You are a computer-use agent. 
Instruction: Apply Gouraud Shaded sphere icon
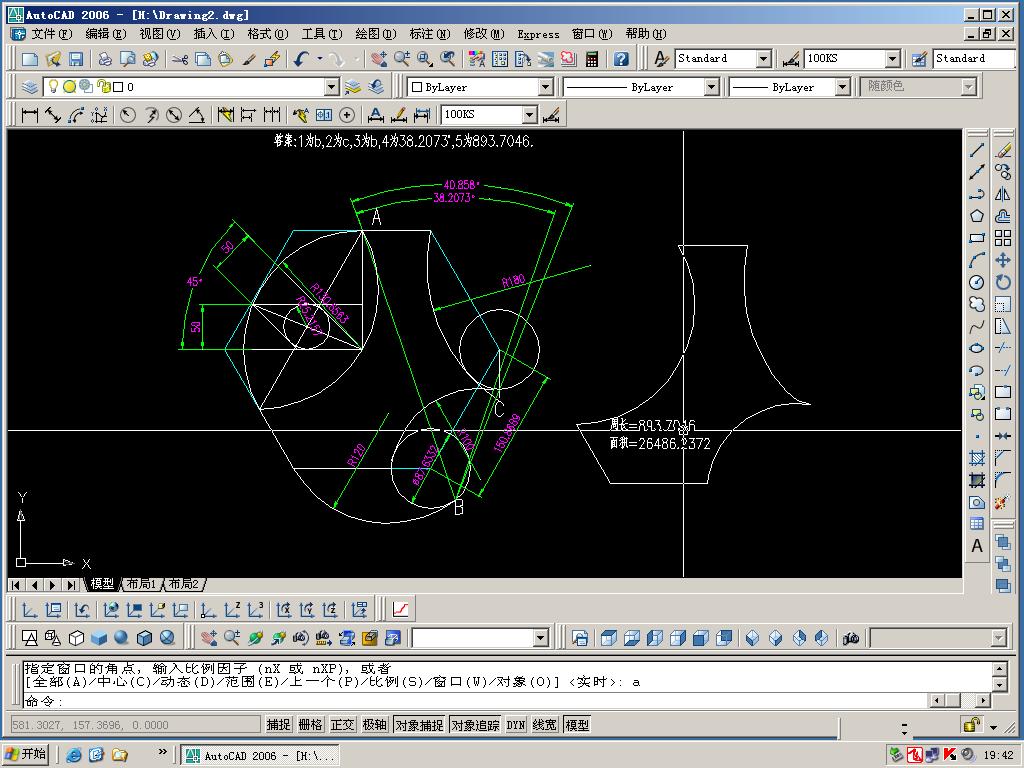pyautogui.click(x=121, y=637)
